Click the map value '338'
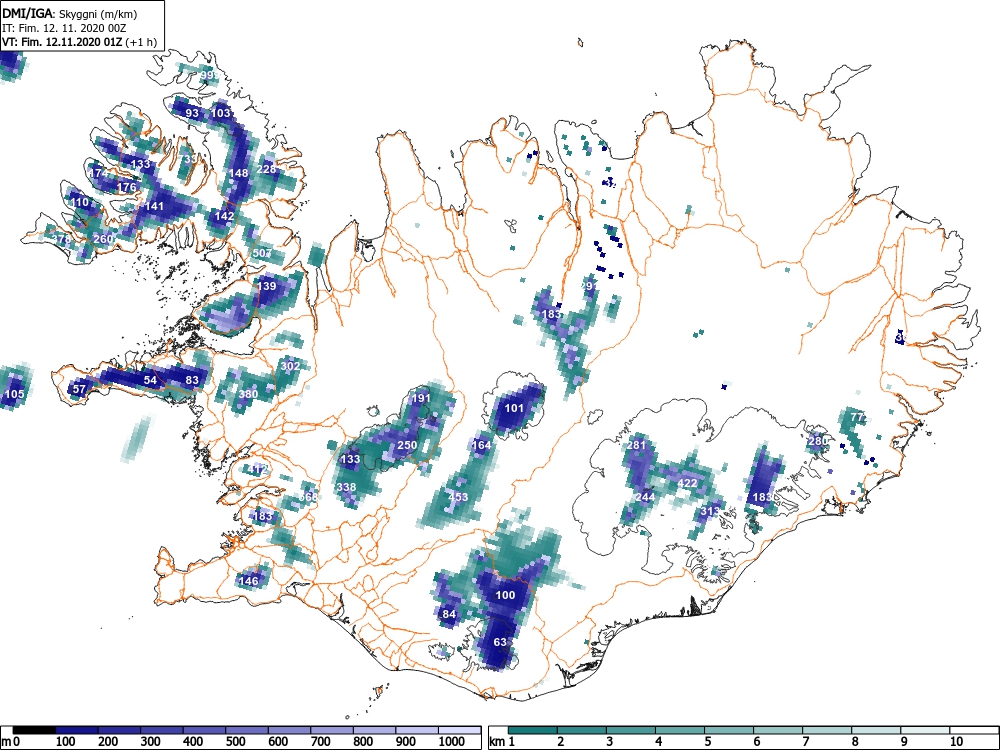Image resolution: width=1000 pixels, height=750 pixels. pyautogui.click(x=346, y=487)
